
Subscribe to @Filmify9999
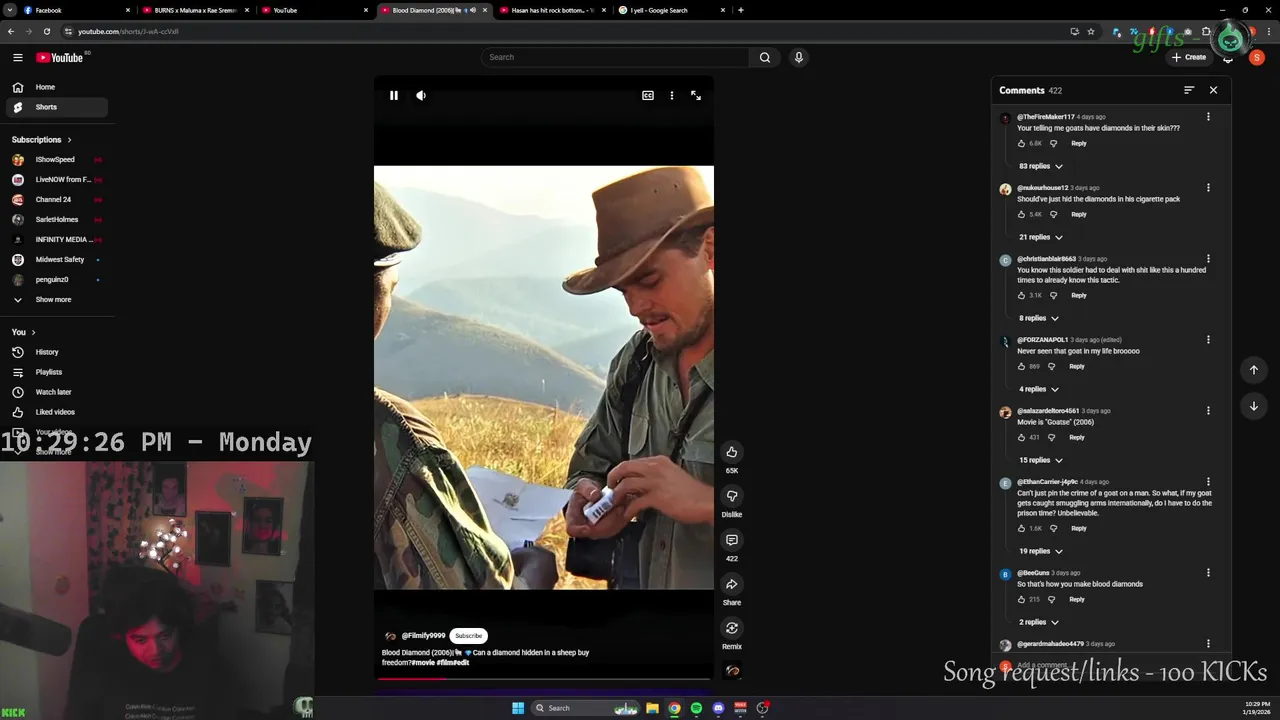pyautogui.click(x=468, y=636)
